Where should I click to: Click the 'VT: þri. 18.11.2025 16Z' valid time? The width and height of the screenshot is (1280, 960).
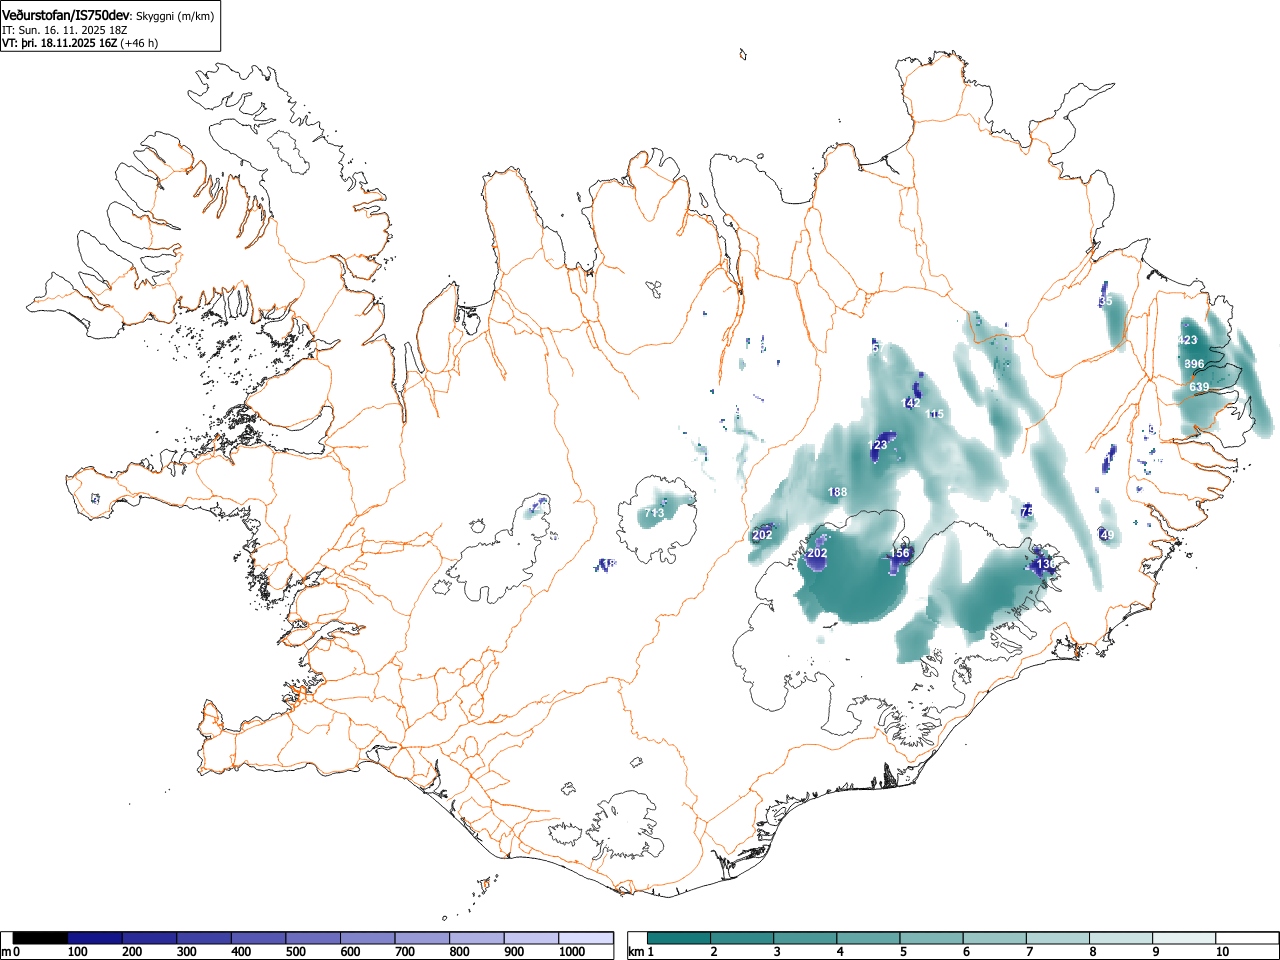click(59, 43)
